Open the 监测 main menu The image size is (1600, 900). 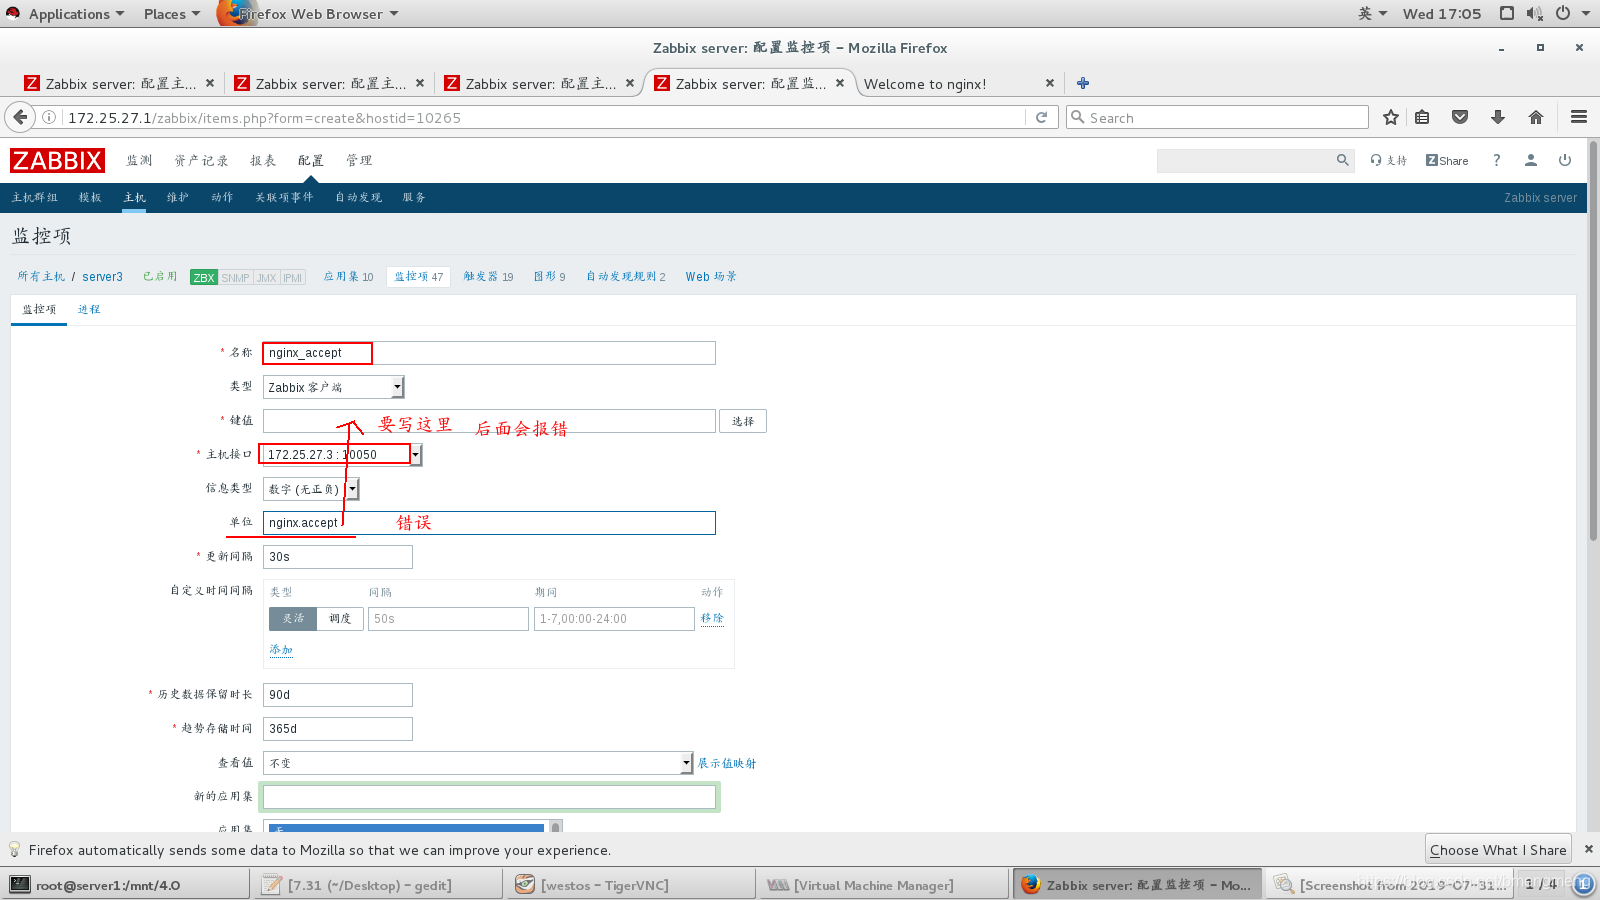[x=139, y=160]
